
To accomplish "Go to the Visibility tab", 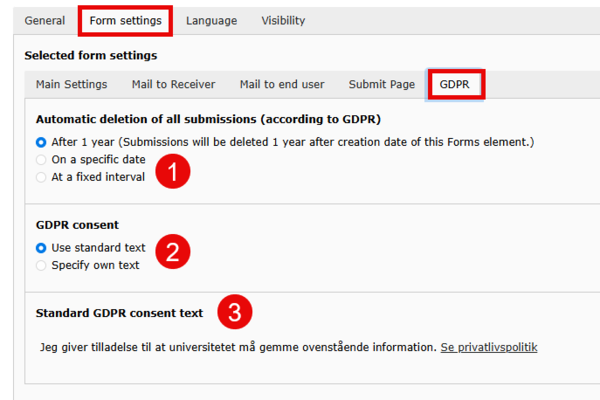I will (283, 21).
